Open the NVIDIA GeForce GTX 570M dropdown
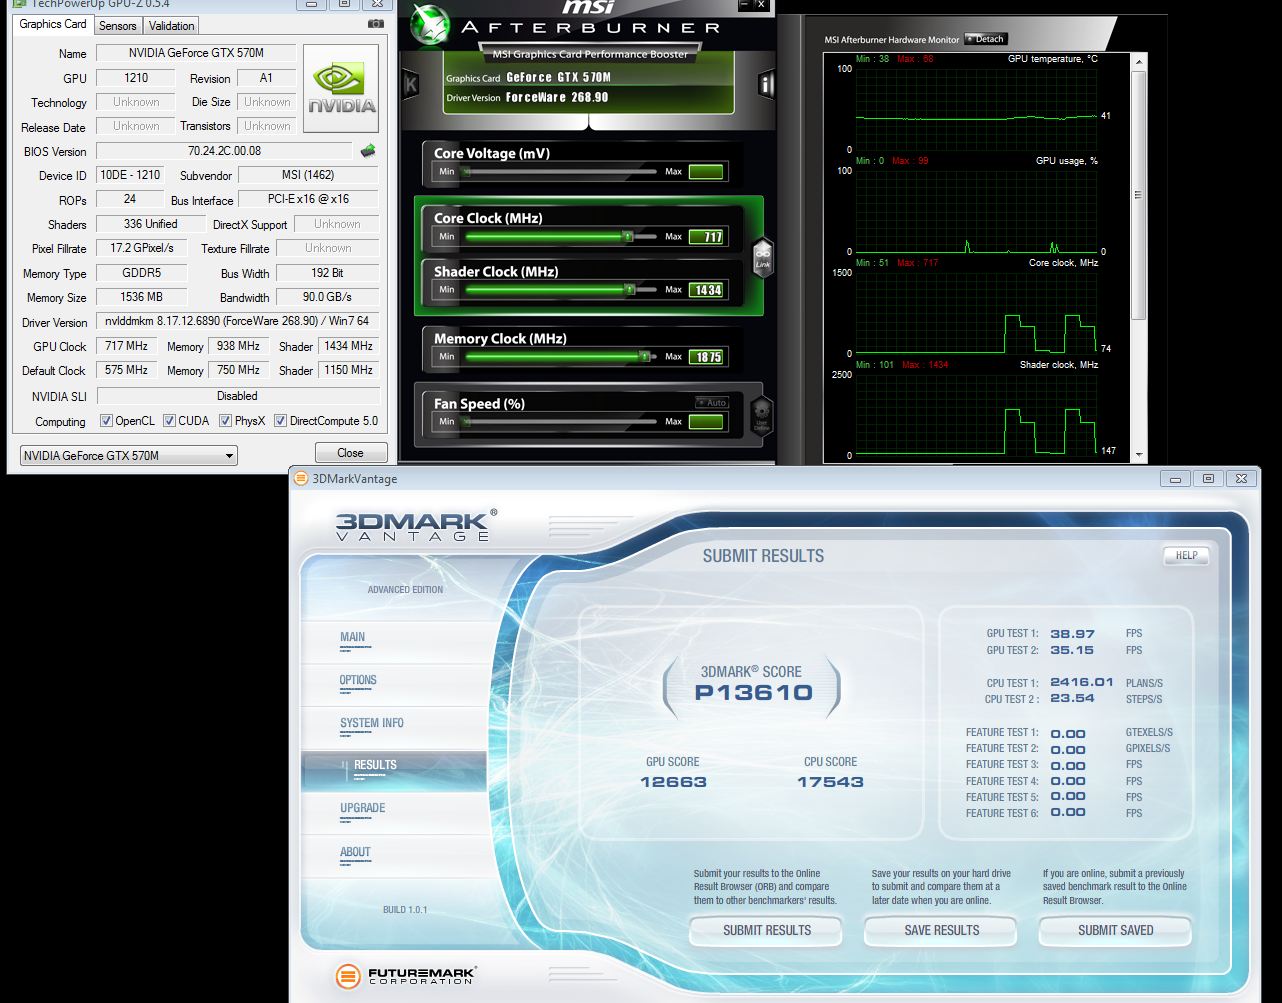This screenshot has height=1003, width=1282. [x=128, y=456]
